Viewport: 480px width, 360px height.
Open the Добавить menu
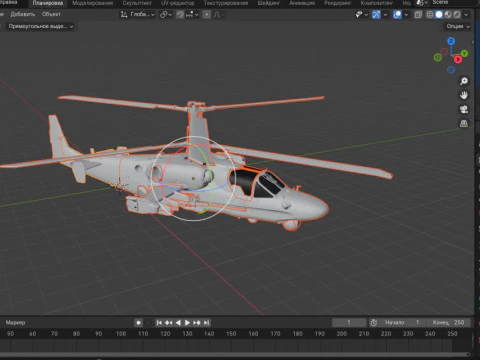pyautogui.click(x=23, y=14)
